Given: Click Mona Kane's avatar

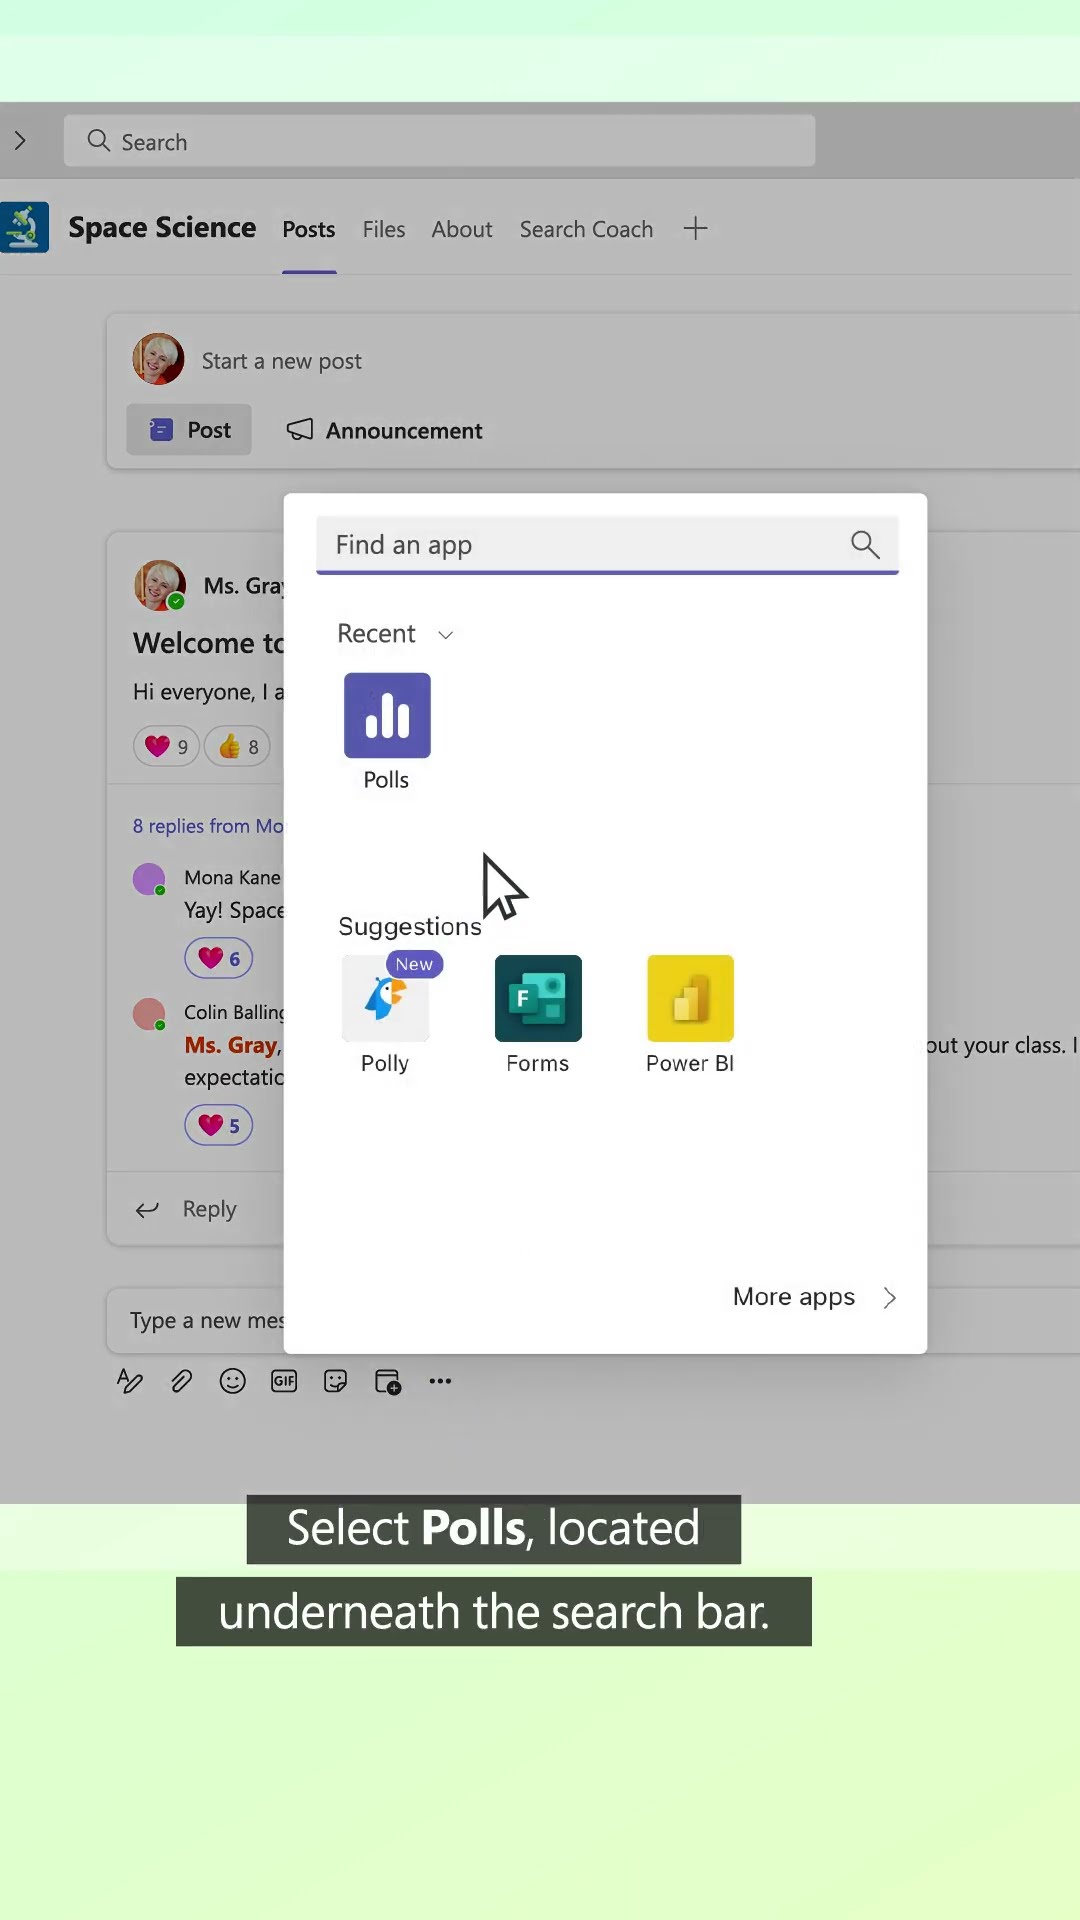Looking at the screenshot, I should (x=149, y=879).
